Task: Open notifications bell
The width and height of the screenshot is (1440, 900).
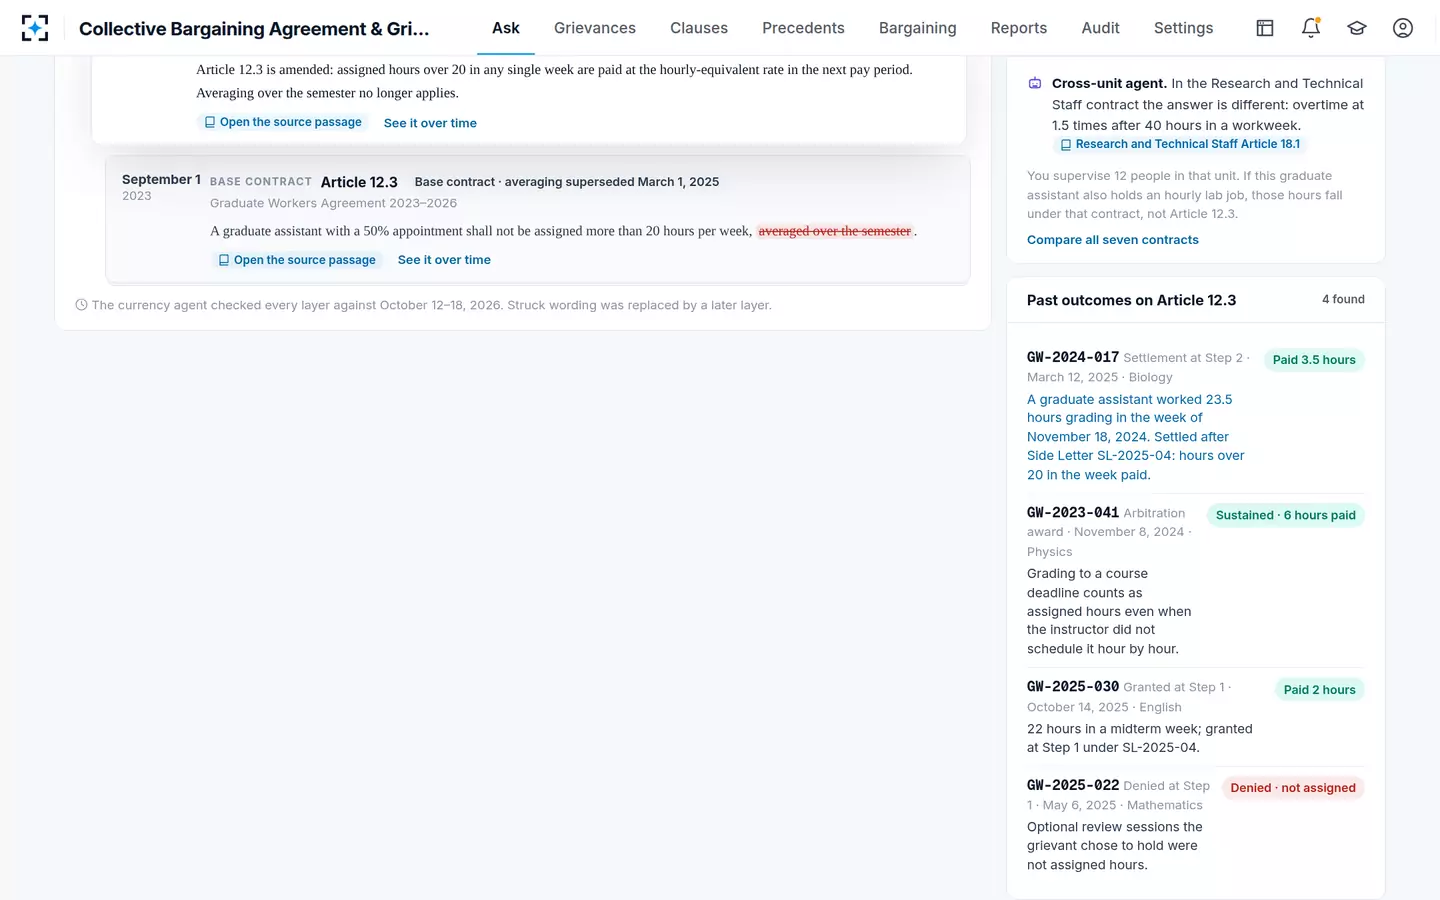Action: (1311, 28)
